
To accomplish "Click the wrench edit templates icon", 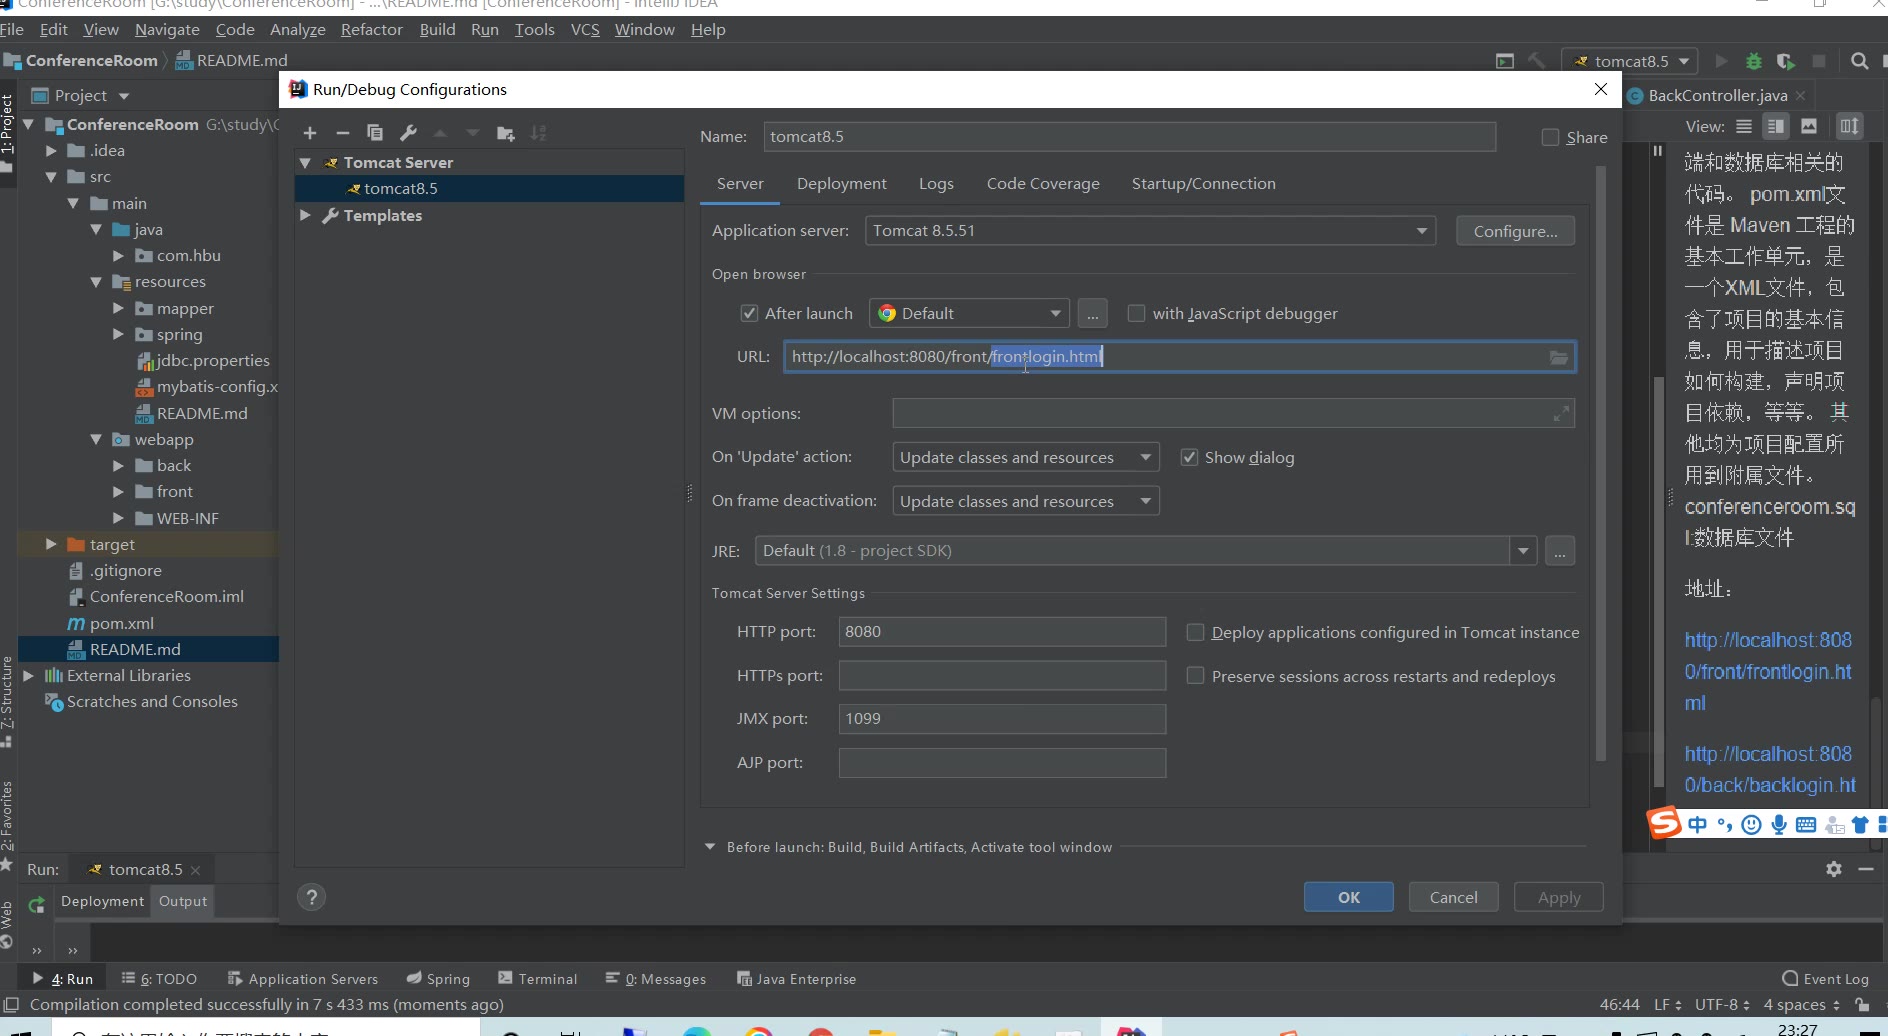I will 408,133.
